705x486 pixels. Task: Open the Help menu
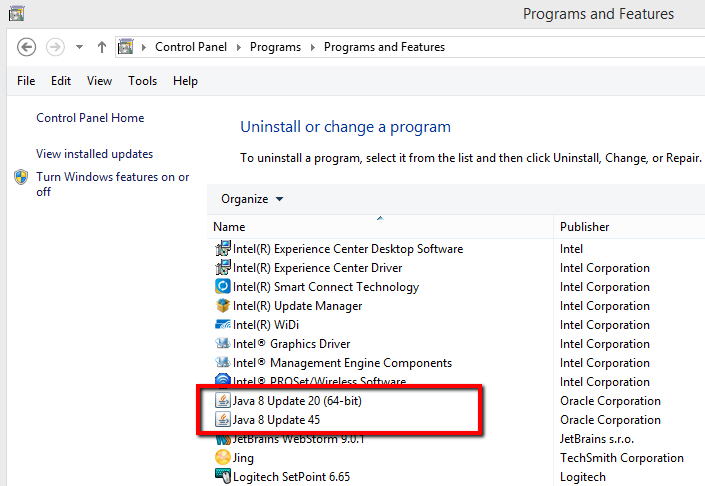[185, 81]
